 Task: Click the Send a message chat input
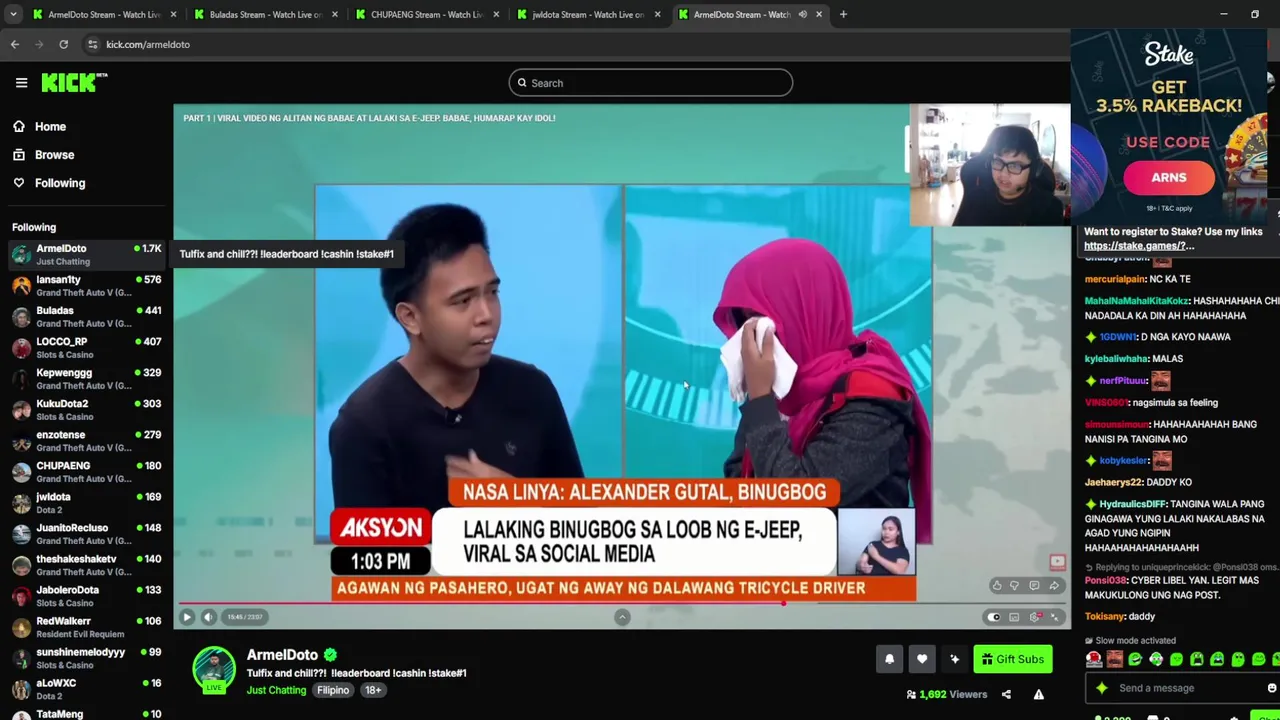1180,688
